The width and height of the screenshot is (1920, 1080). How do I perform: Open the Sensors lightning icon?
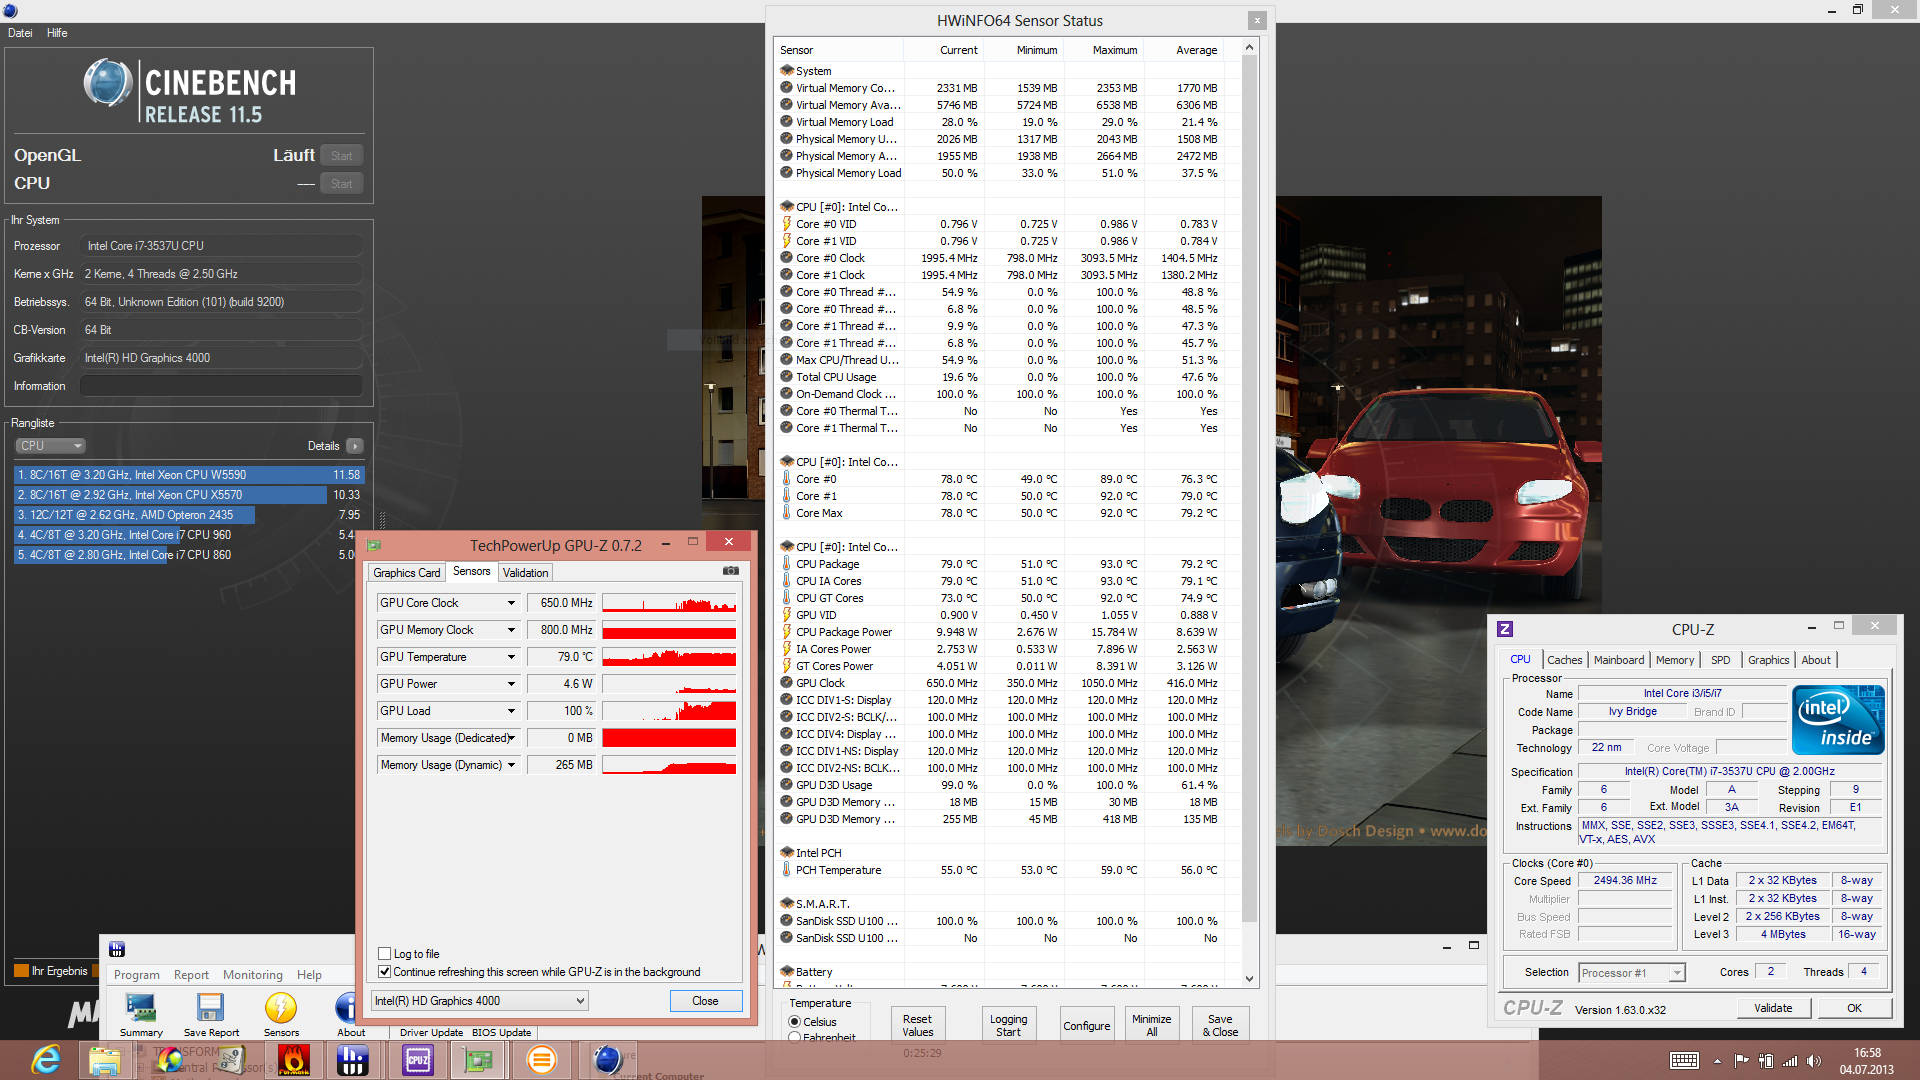point(281,1008)
